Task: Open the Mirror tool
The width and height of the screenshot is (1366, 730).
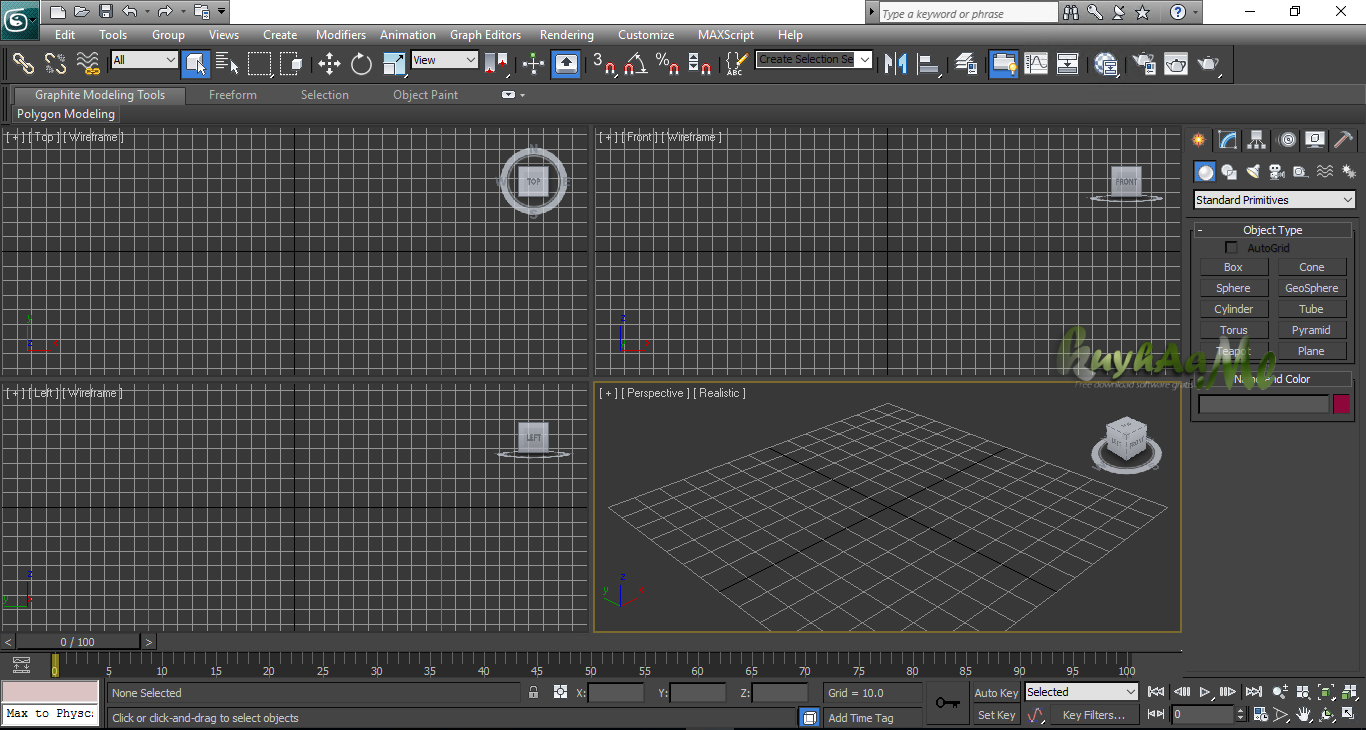Action: 896,64
